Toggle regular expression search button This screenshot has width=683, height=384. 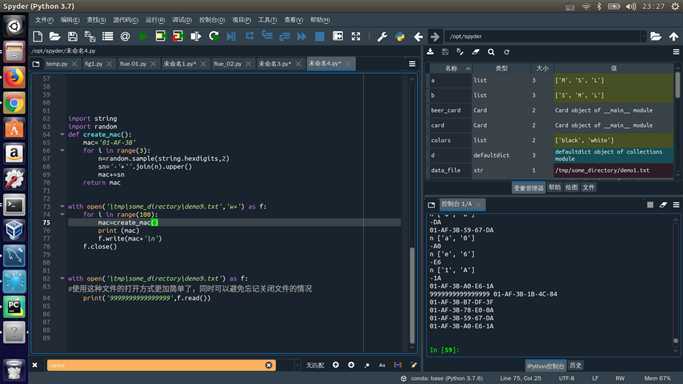coord(367,365)
